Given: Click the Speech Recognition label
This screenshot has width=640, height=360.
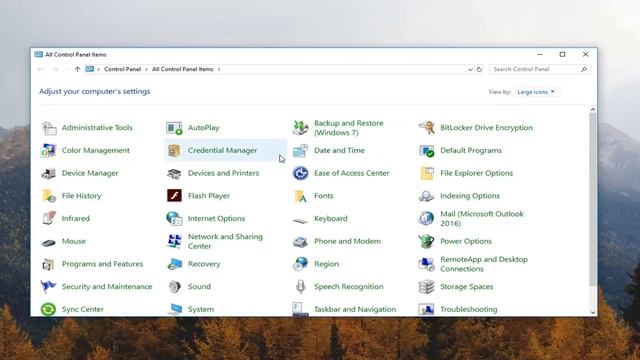Looking at the screenshot, I should point(349,287).
